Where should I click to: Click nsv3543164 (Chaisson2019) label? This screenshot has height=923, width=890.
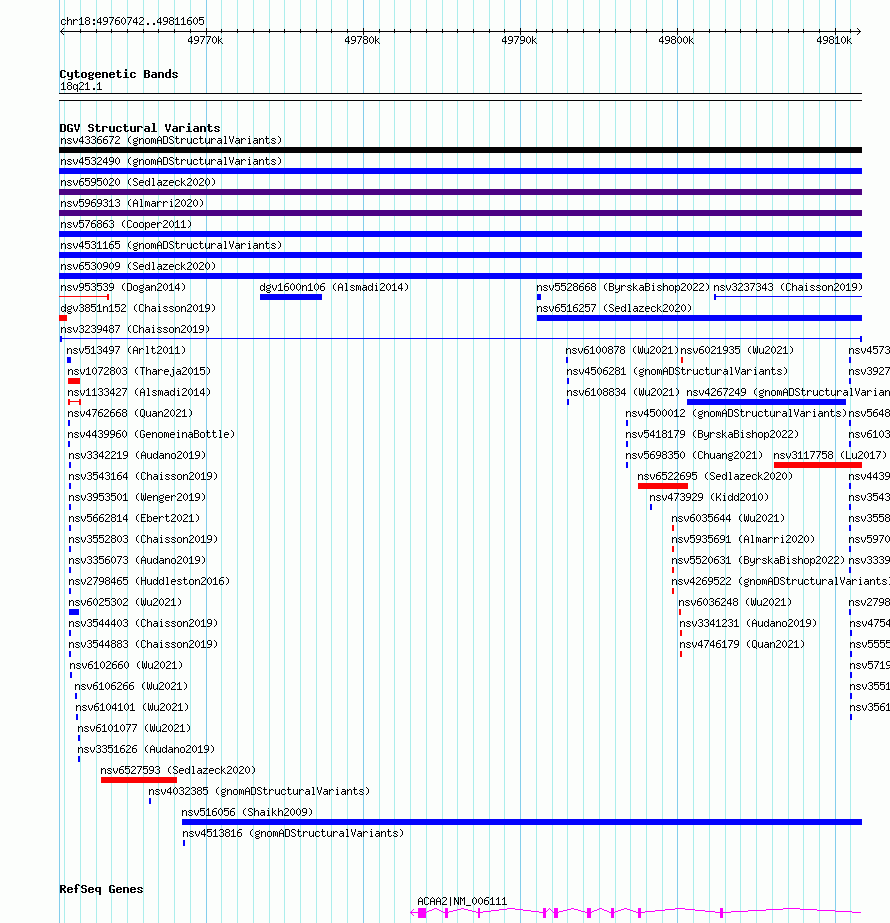coord(143,477)
